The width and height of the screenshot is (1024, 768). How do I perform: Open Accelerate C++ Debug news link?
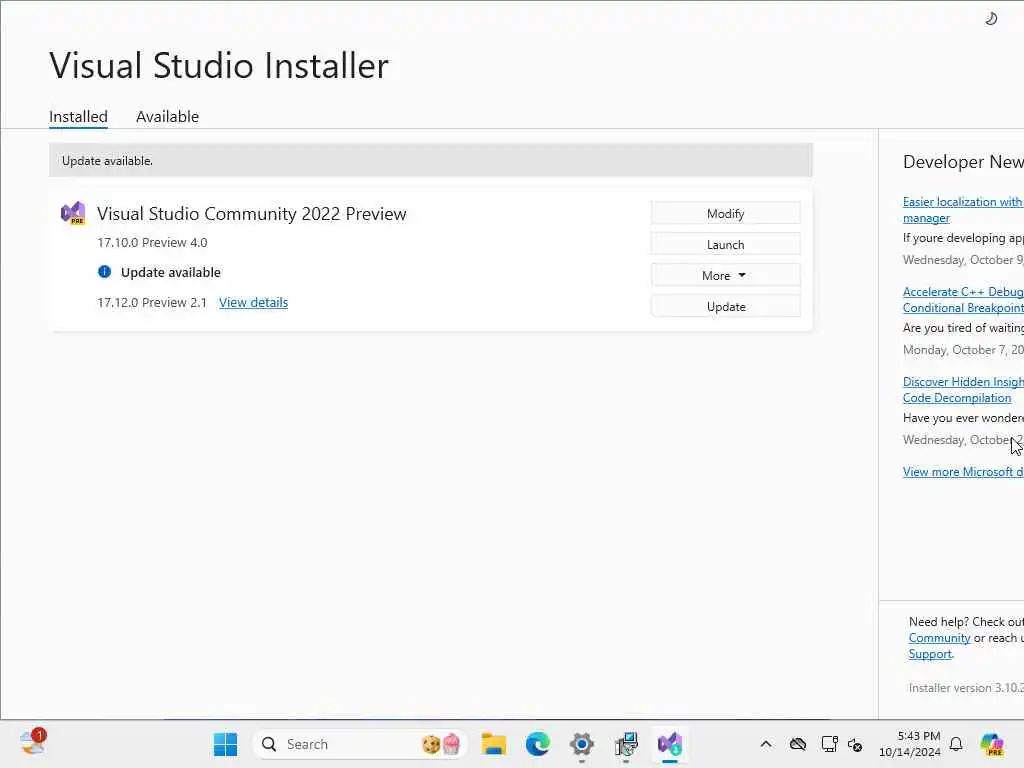click(x=963, y=300)
